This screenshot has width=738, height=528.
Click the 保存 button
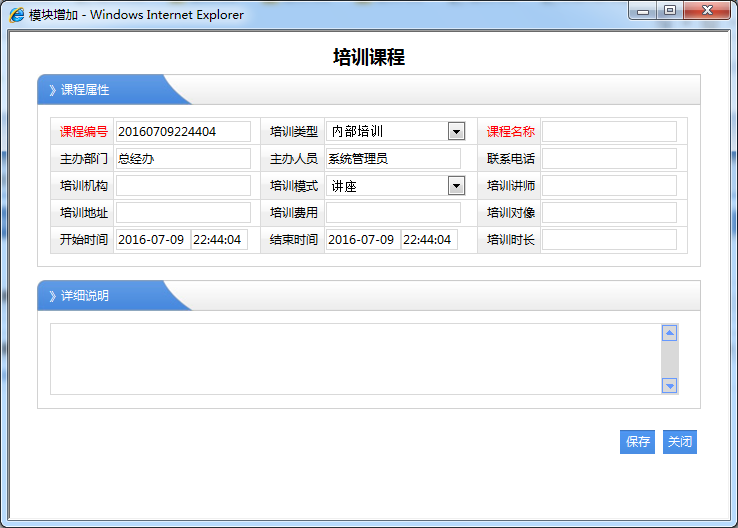pos(637,441)
